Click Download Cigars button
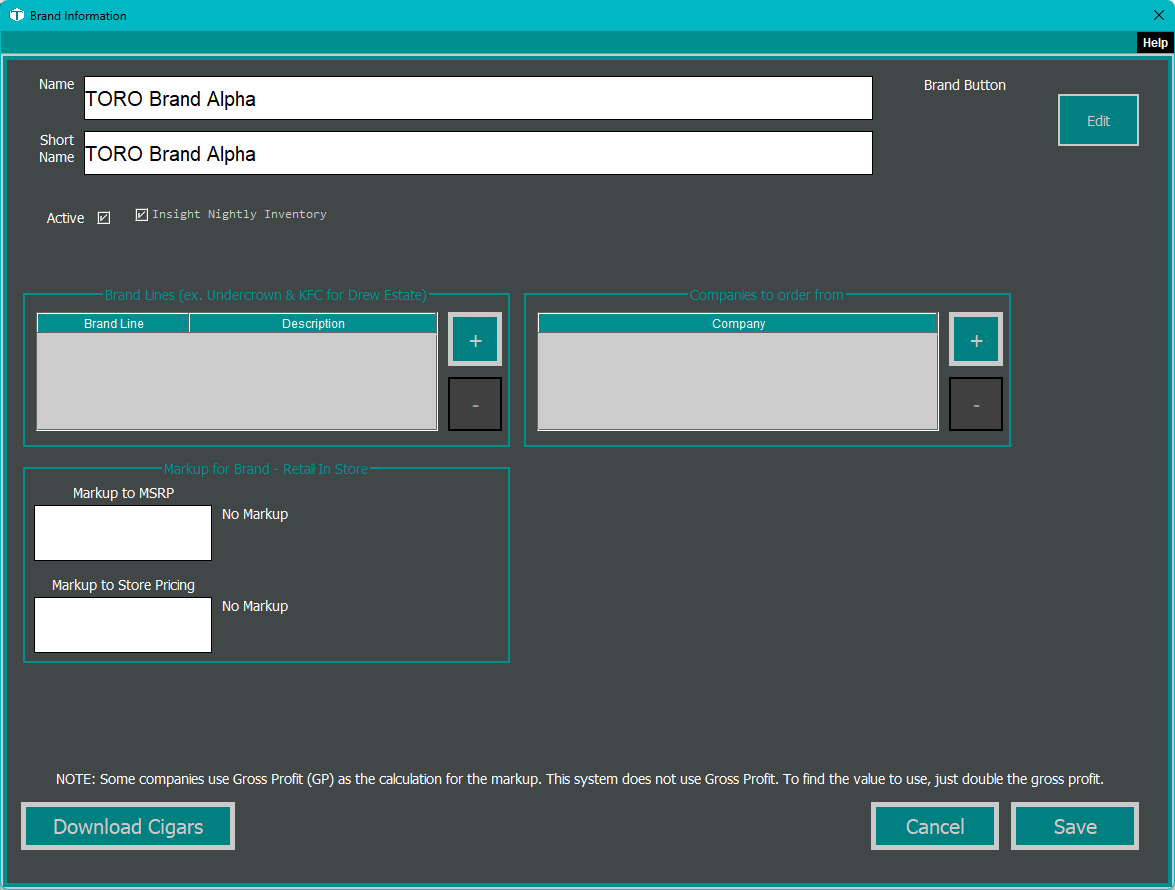 128,826
